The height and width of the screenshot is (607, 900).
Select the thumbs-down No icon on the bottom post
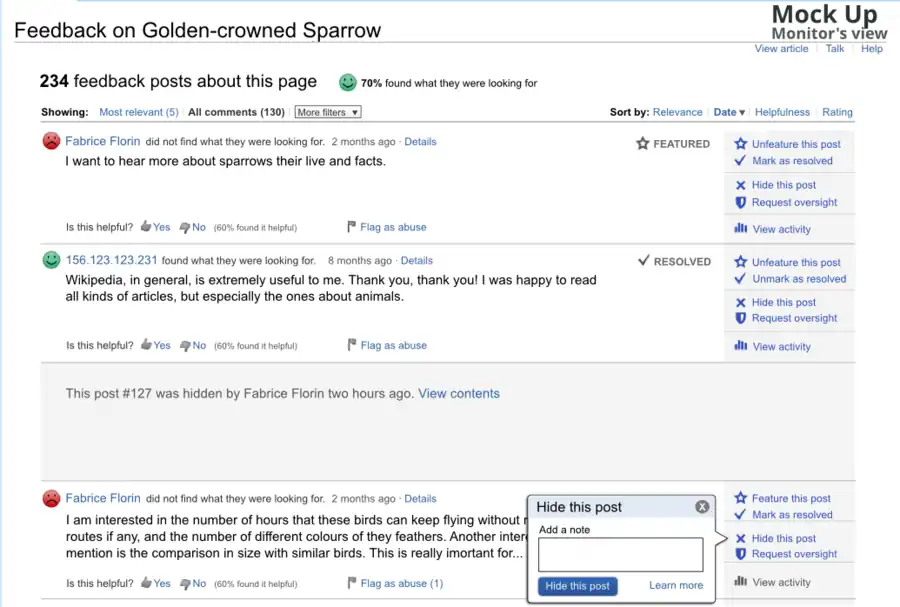click(x=185, y=583)
